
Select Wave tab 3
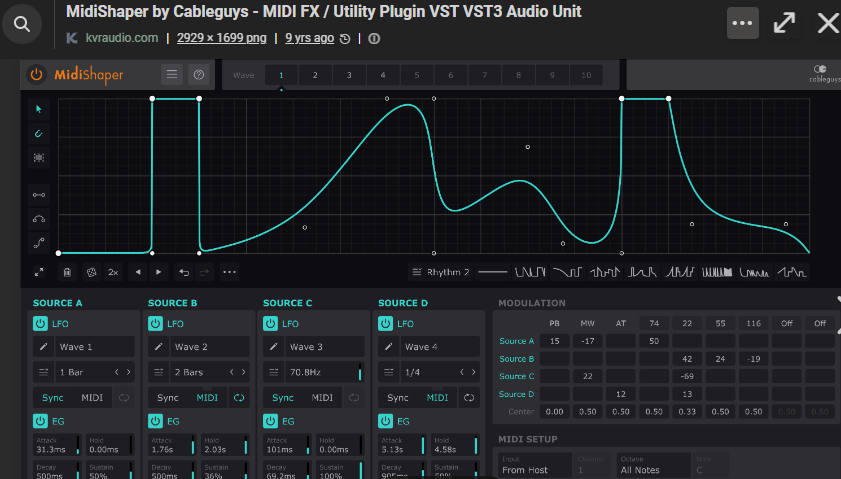tap(349, 75)
